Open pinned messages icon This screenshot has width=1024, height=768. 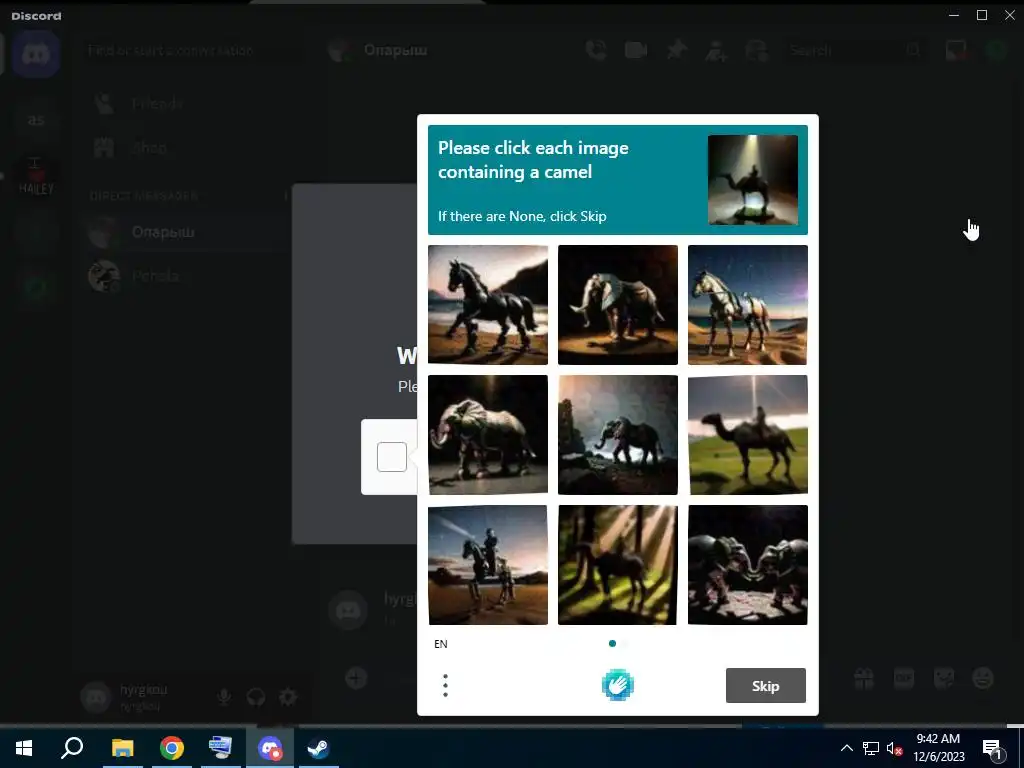[677, 50]
